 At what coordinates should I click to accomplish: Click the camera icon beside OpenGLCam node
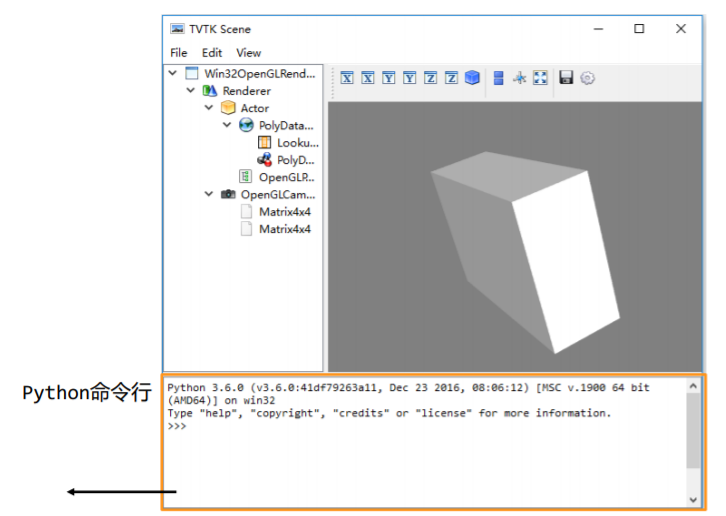coord(228,194)
